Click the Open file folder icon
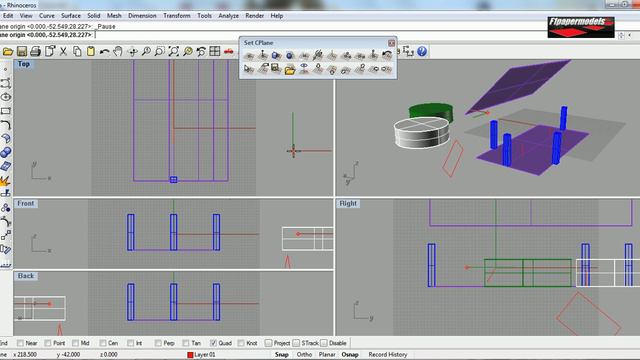 coord(8,51)
